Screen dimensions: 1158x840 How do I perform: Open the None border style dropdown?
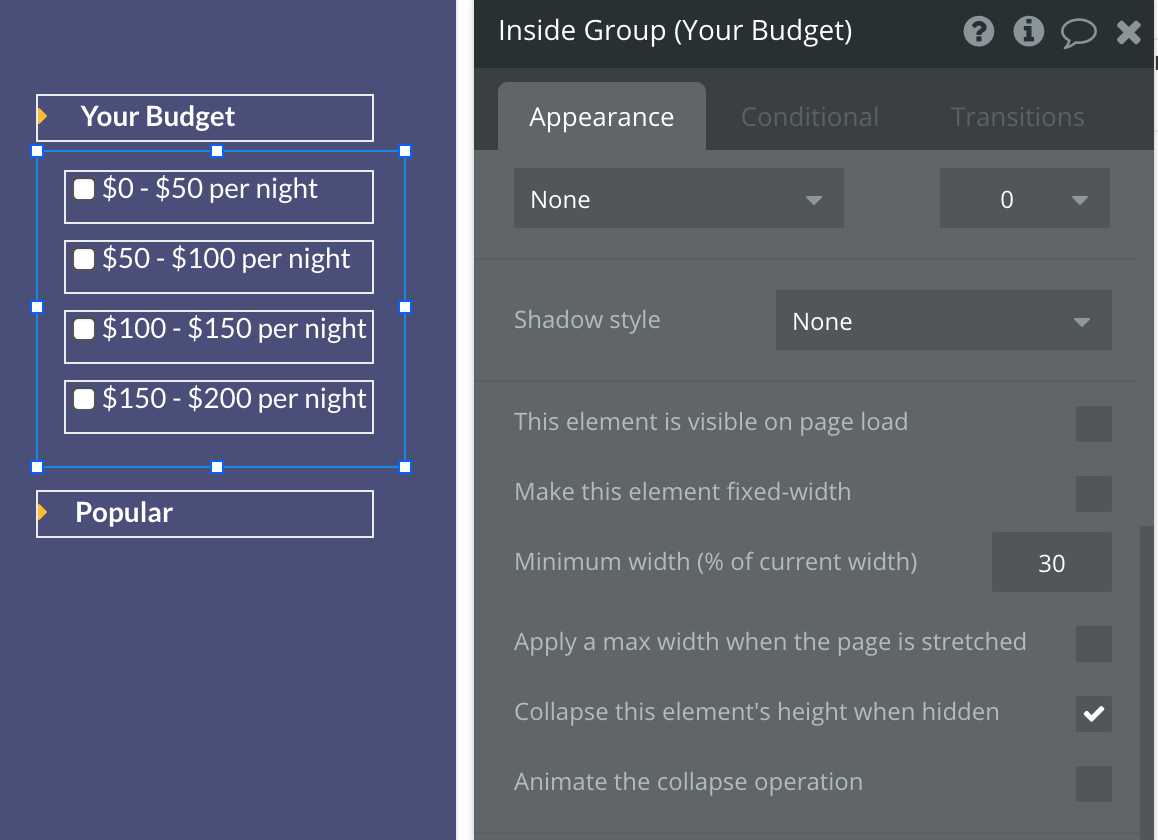tap(678, 199)
